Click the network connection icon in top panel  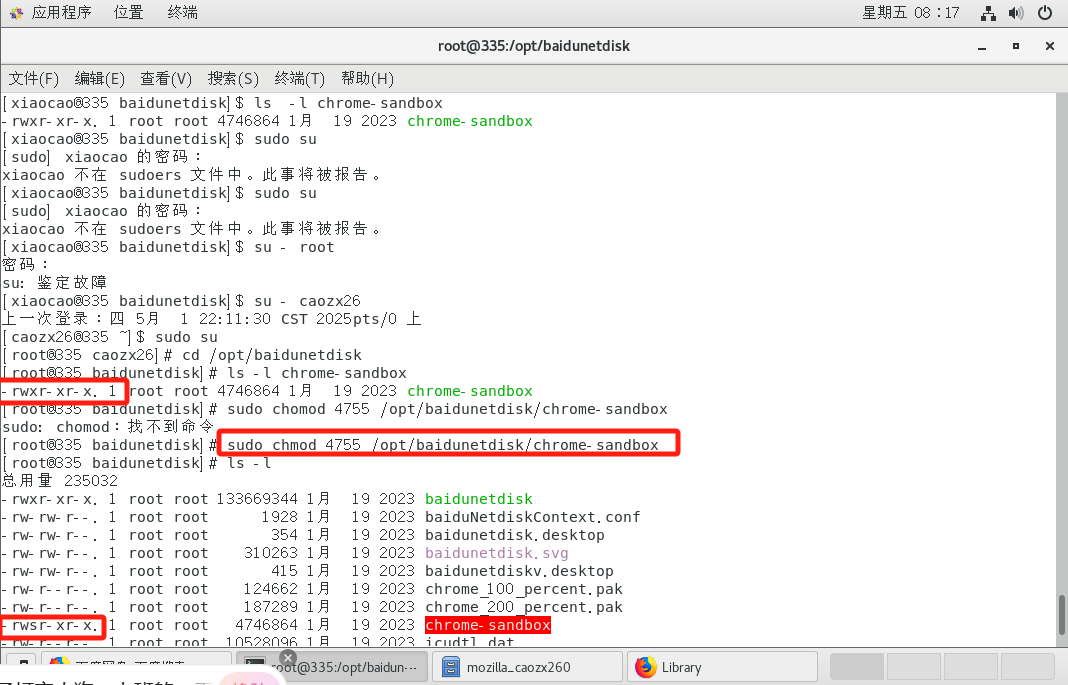(x=988, y=13)
